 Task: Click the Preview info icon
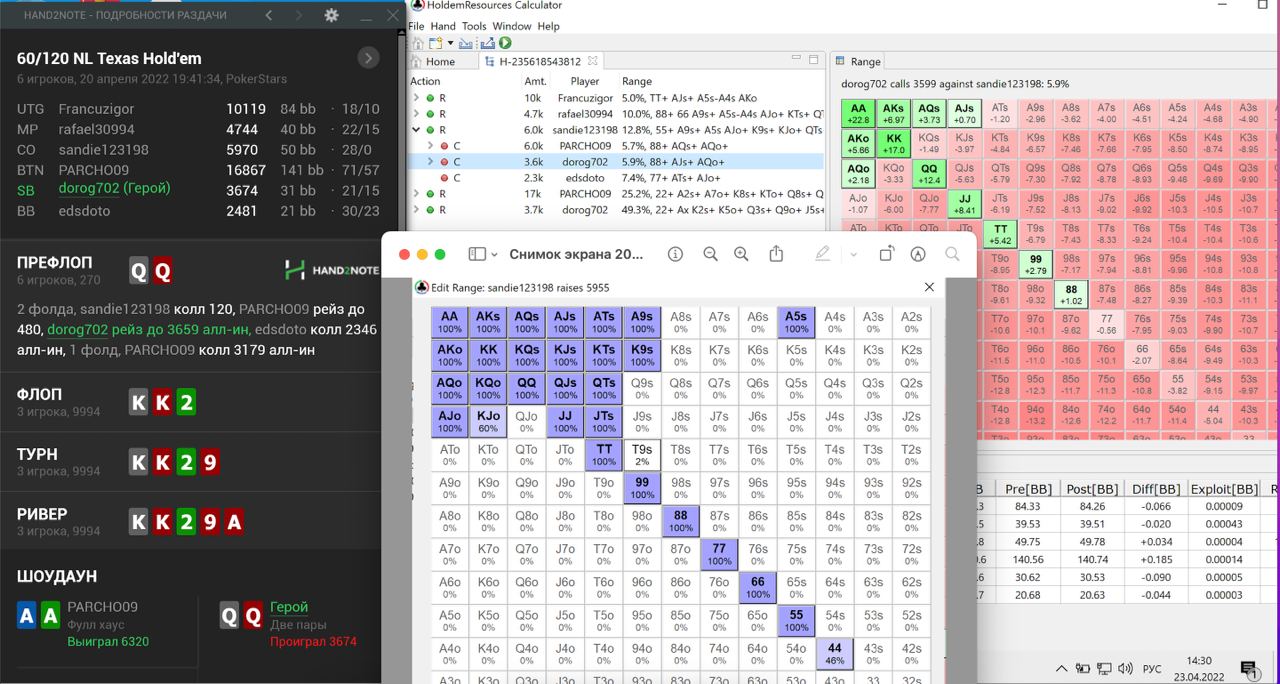(675, 254)
